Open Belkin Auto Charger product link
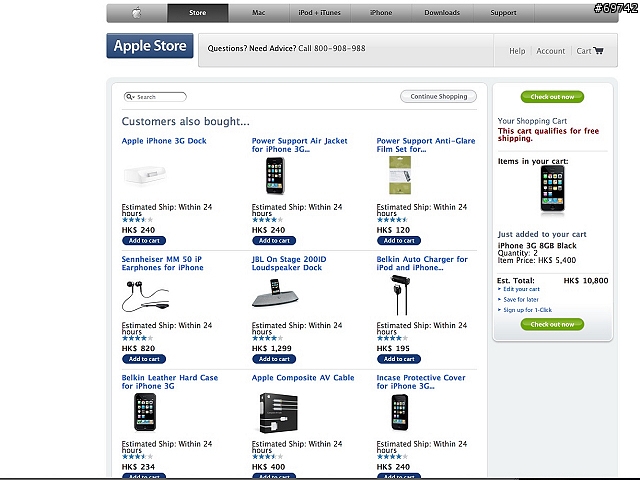640x480 pixels. (422, 263)
